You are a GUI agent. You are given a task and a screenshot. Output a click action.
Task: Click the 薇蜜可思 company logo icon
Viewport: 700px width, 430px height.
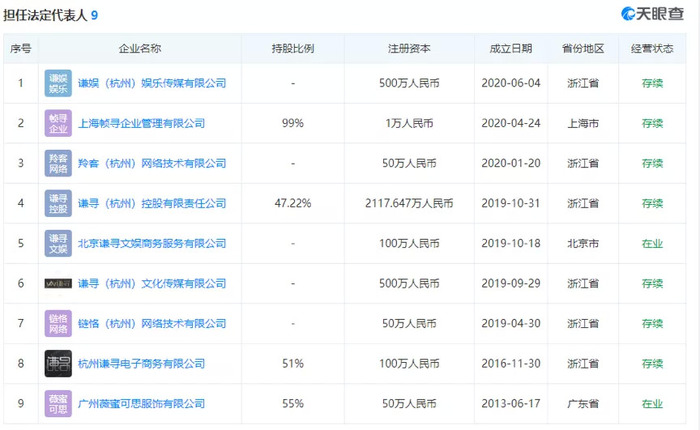(x=58, y=404)
